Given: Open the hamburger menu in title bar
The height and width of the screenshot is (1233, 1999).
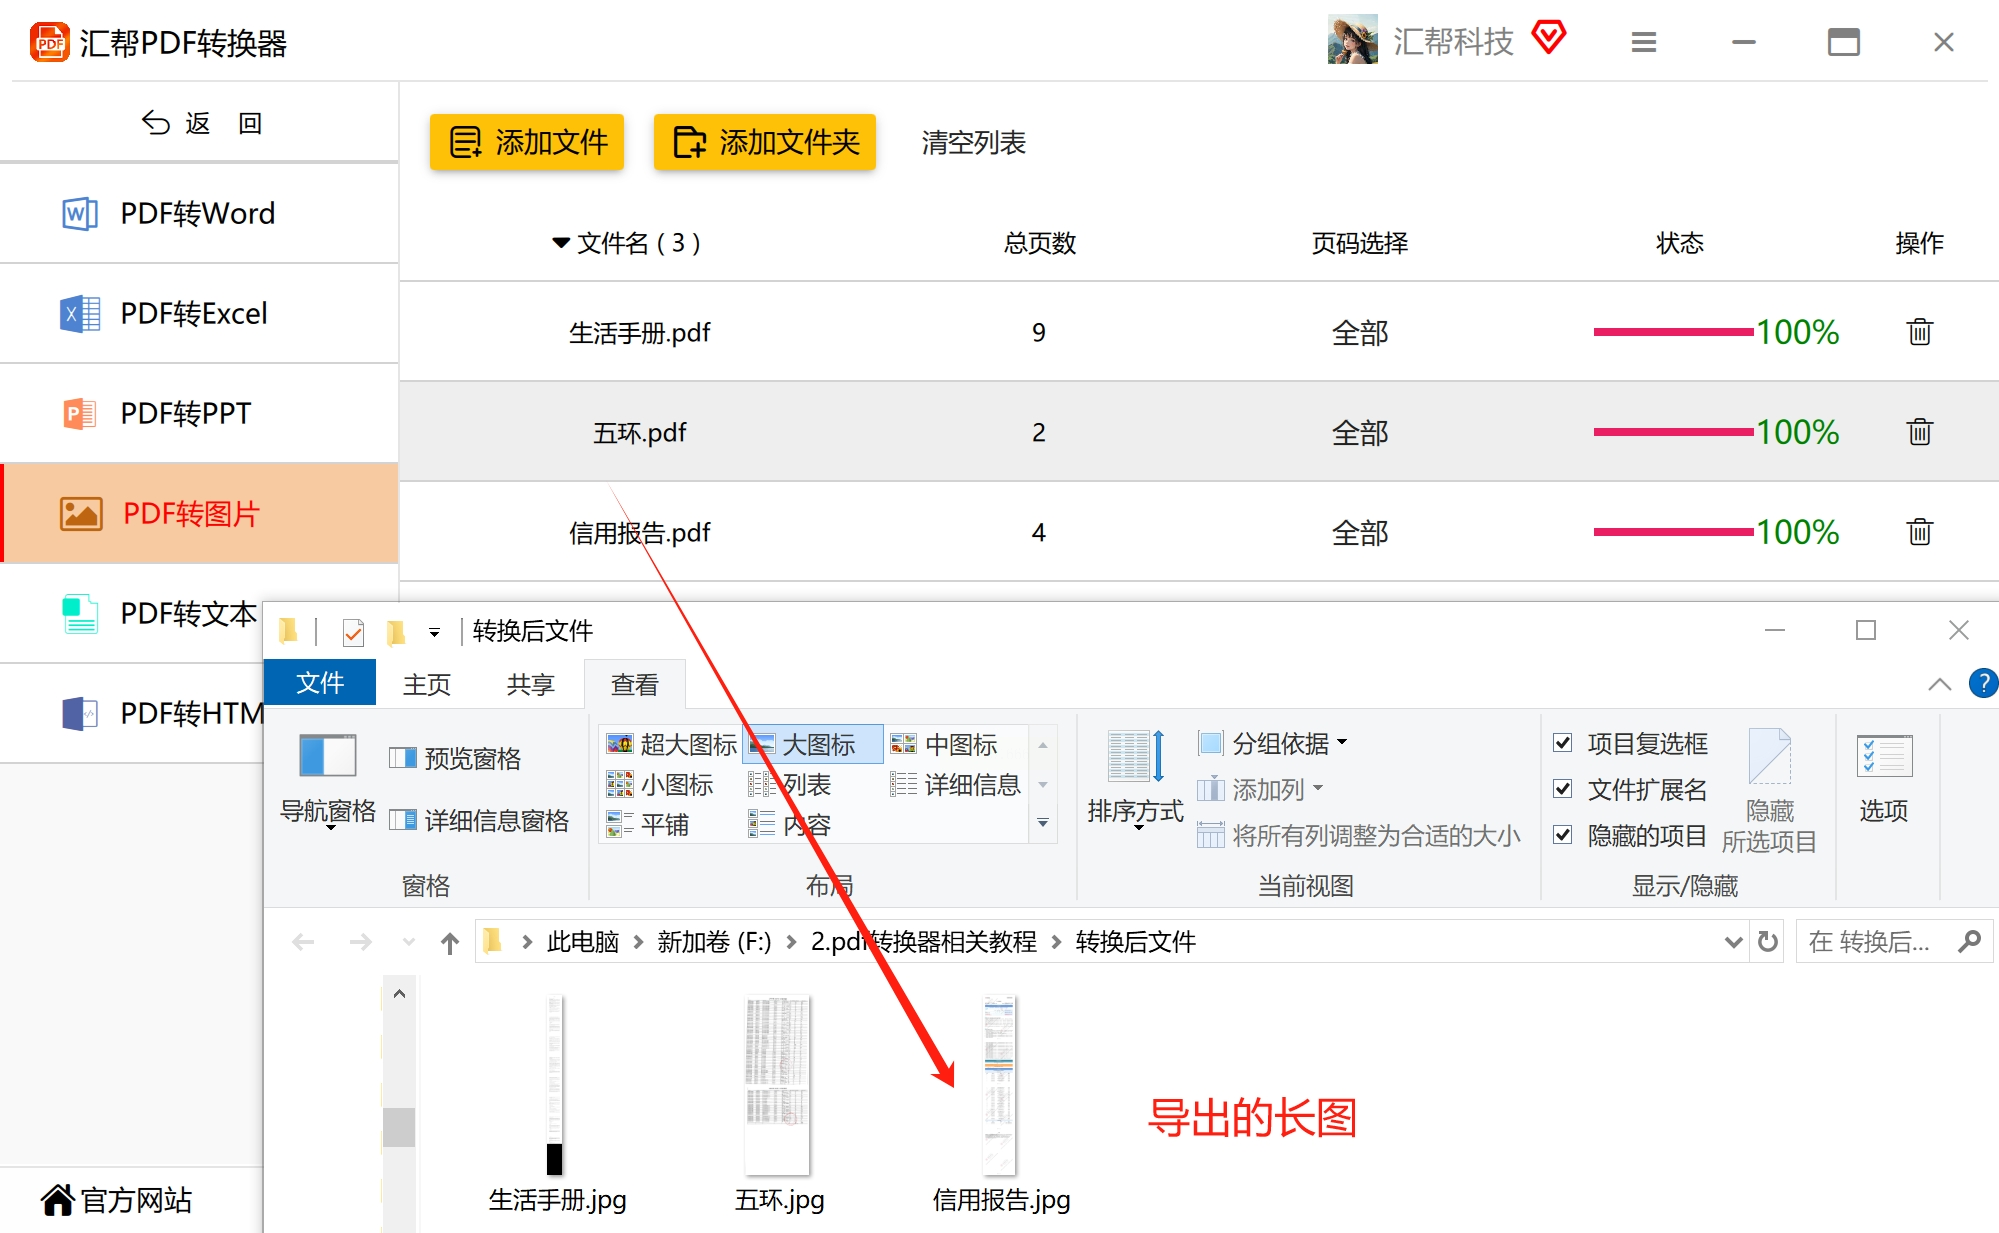Looking at the screenshot, I should pos(1644,42).
